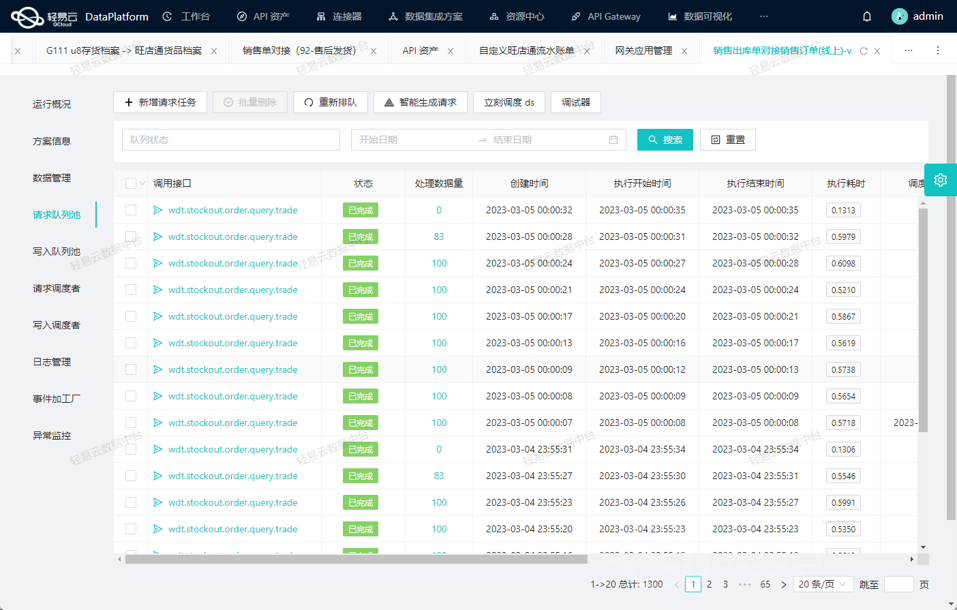Viewport: 957px width, 610px height.
Task: Click play icon on first wdt.stockout row
Action: 158,210
